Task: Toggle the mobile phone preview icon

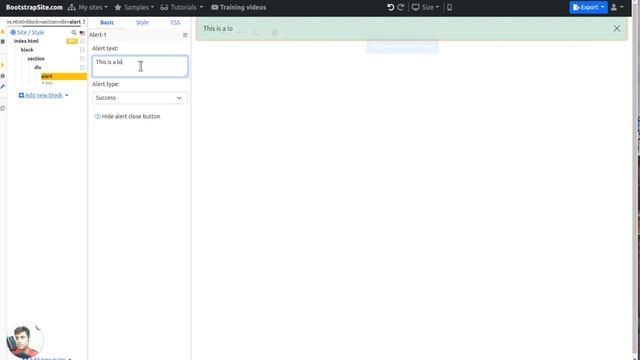Action: 449,7
